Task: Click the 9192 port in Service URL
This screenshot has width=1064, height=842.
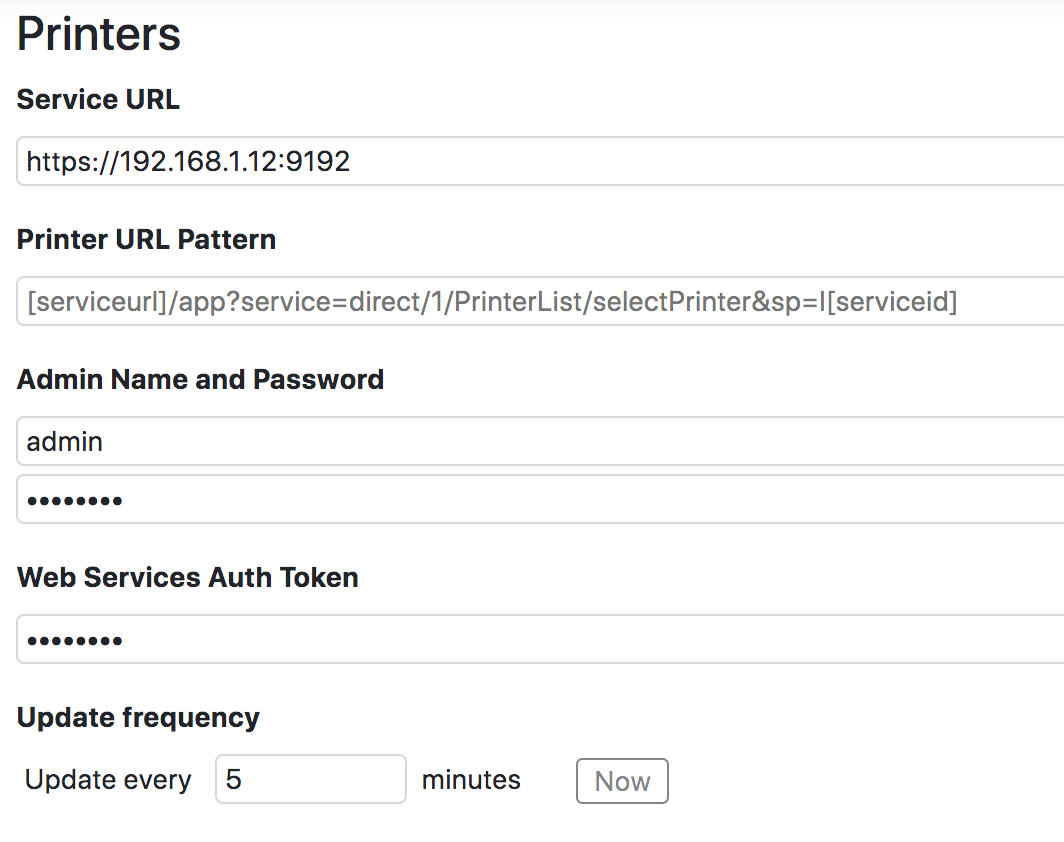Action: [318, 162]
